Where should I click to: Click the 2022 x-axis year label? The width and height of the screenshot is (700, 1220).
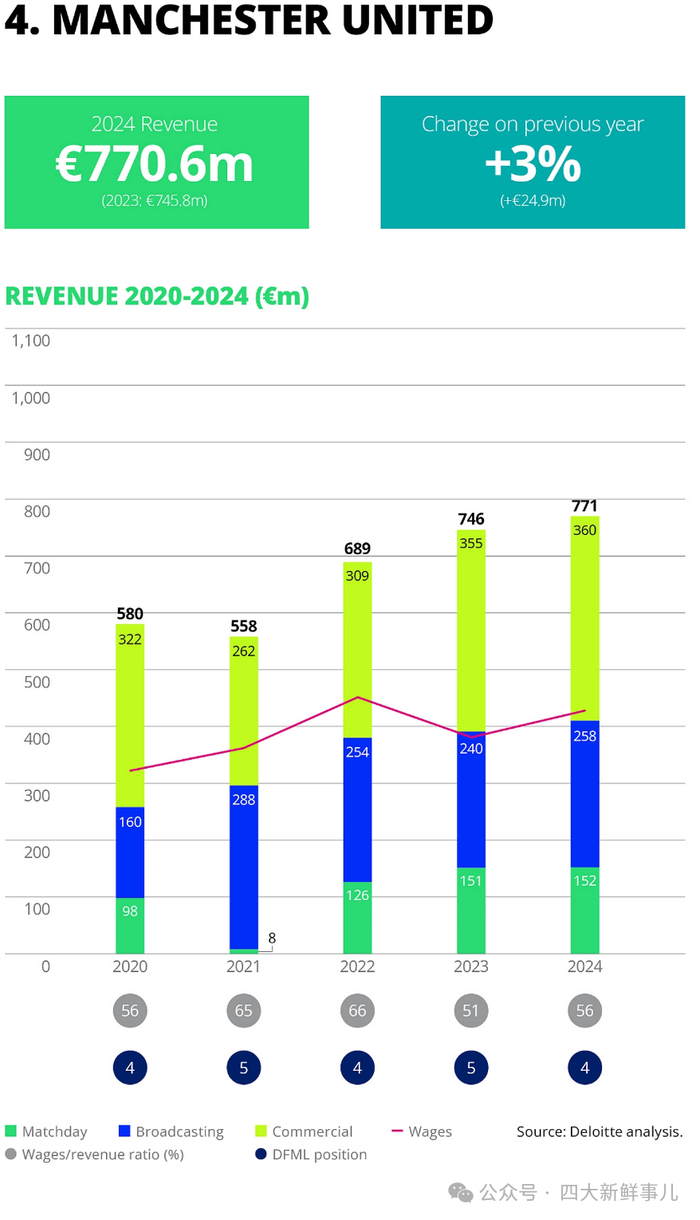coord(357,967)
